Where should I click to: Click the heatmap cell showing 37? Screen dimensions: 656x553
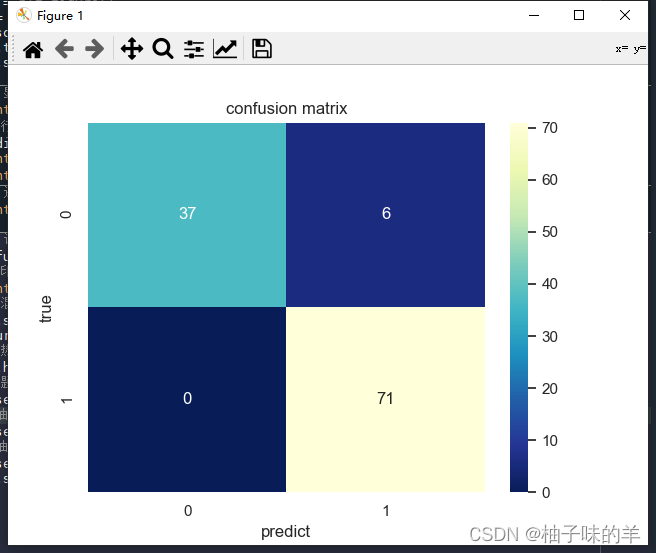coord(187,215)
